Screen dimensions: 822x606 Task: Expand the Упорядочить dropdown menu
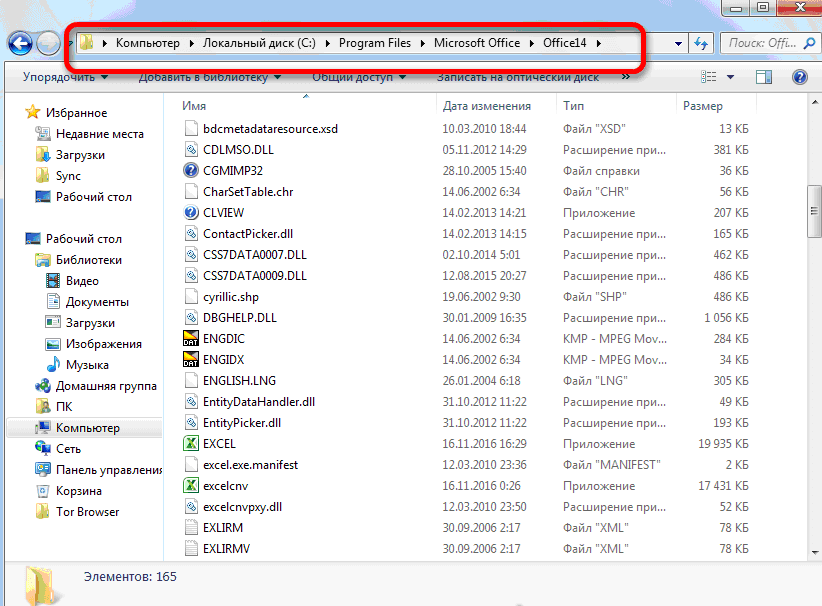pos(65,77)
